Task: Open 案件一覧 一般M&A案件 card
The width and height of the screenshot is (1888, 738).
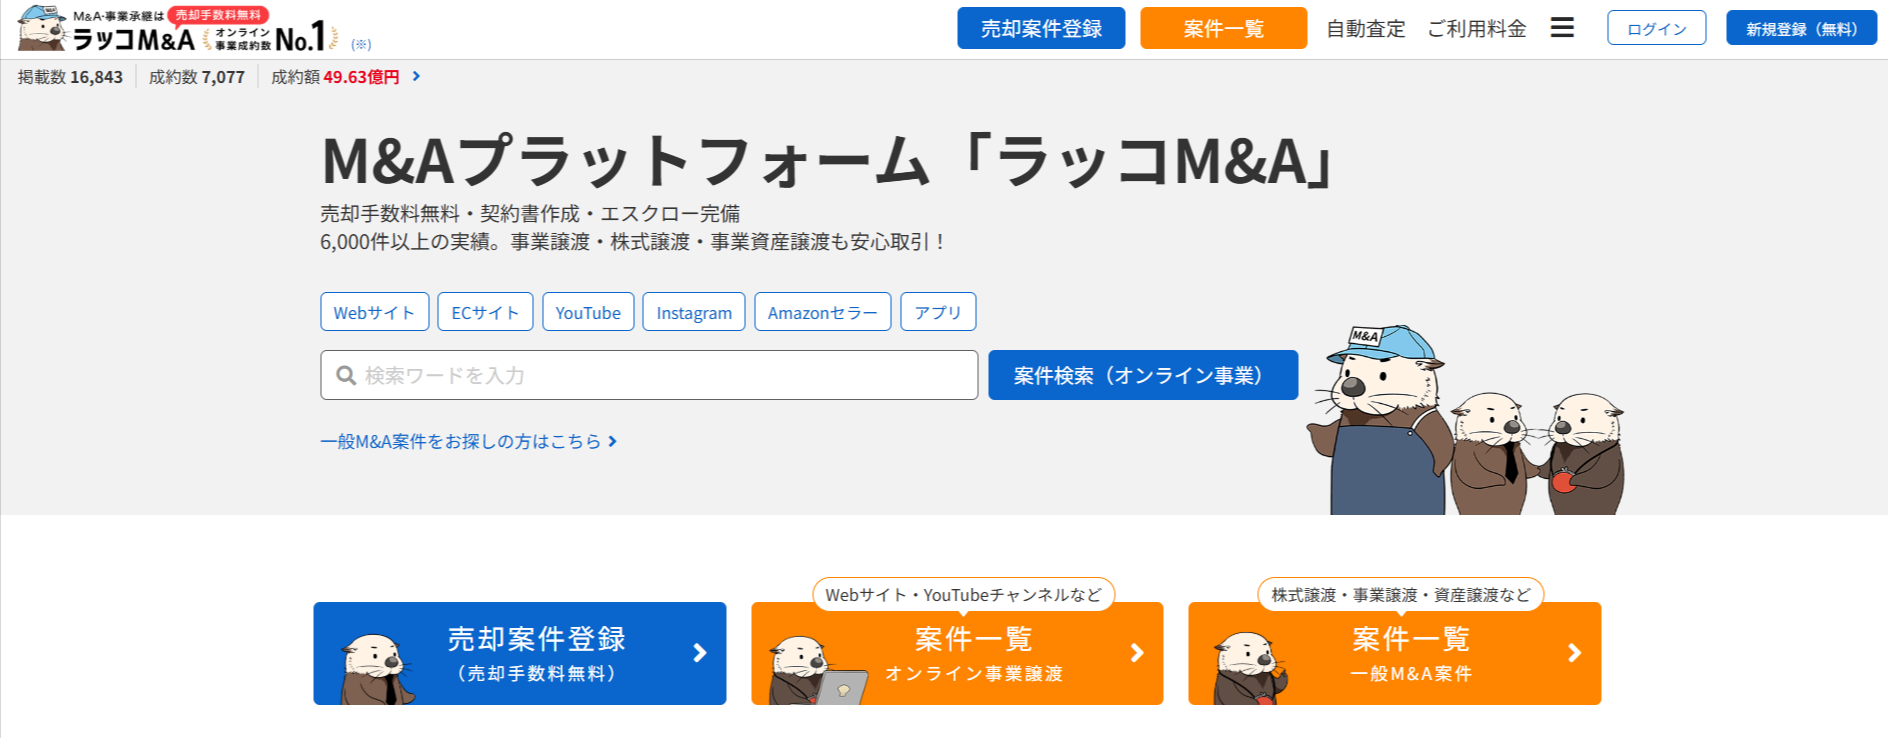Action: point(1394,653)
